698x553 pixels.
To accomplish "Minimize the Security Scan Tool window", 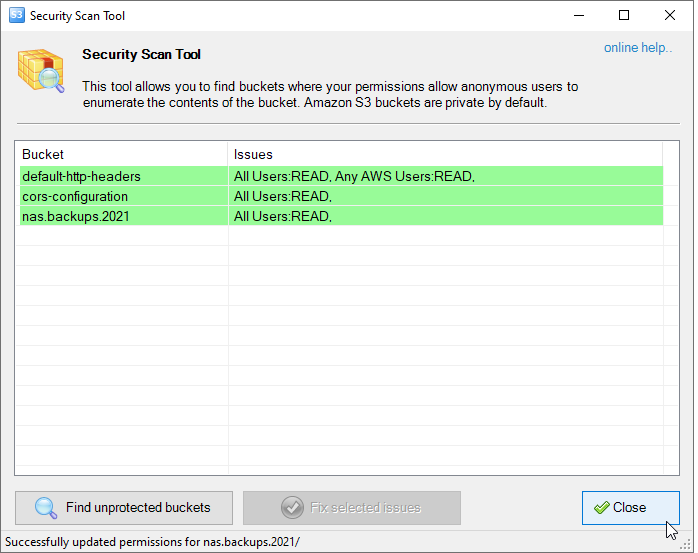I will 579,16.
